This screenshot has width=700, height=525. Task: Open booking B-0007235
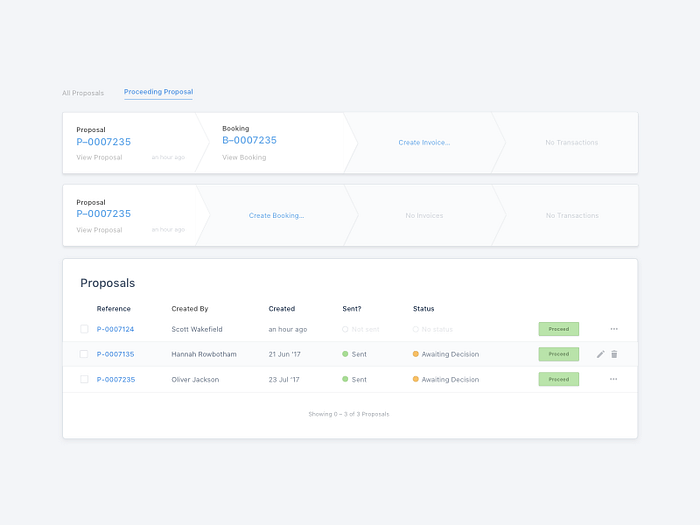pyautogui.click(x=250, y=140)
